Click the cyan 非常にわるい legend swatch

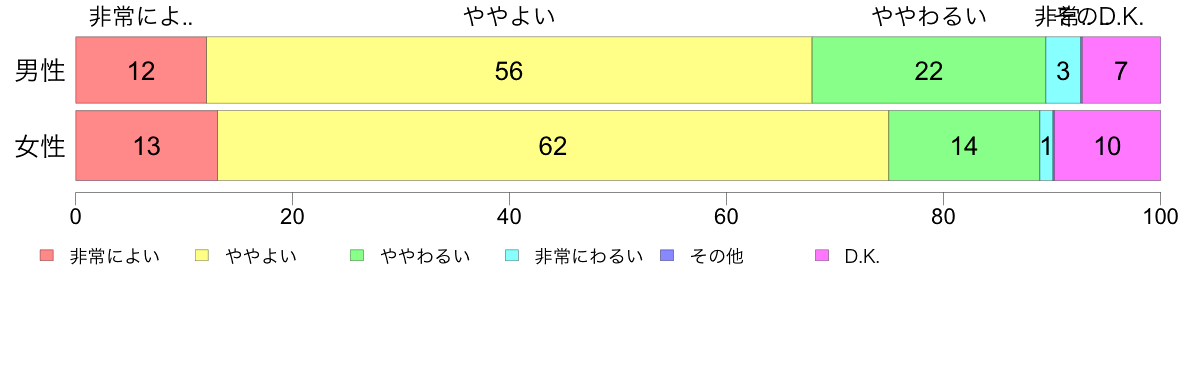click(x=512, y=256)
